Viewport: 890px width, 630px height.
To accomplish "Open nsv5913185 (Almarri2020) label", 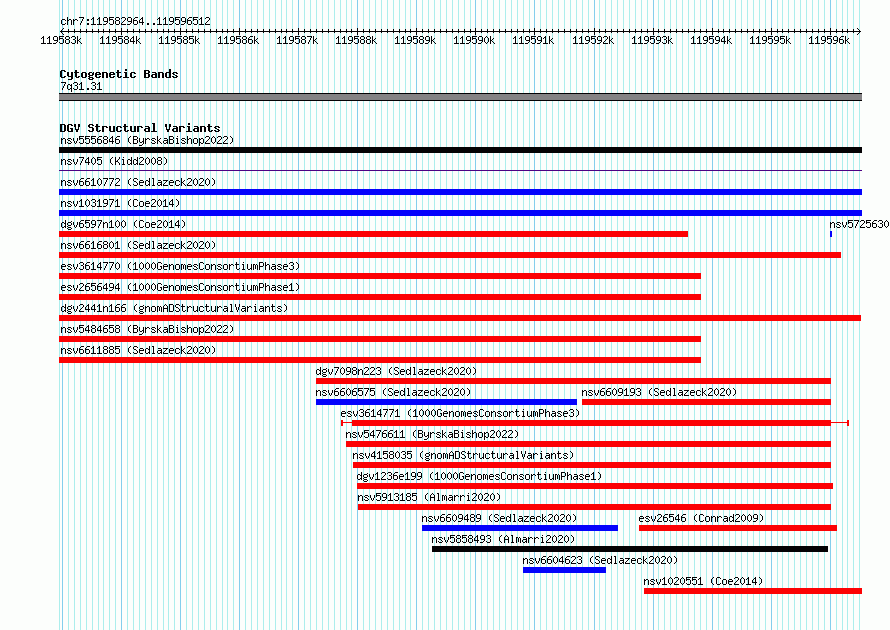I will 429,497.
